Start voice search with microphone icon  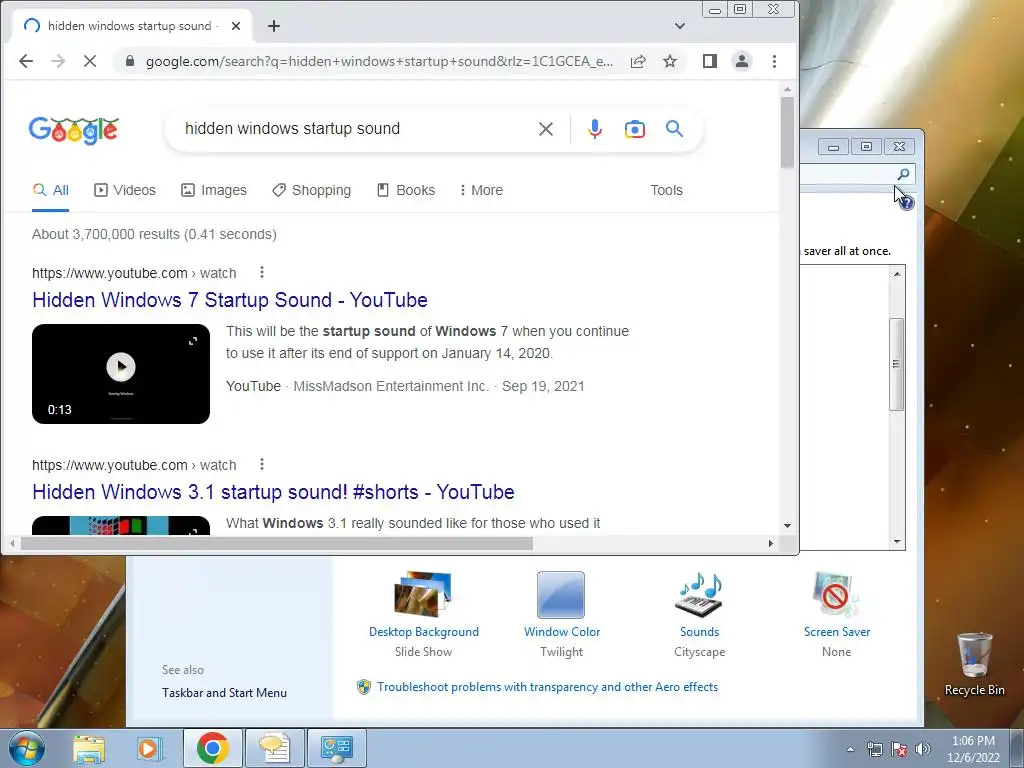pyautogui.click(x=594, y=129)
